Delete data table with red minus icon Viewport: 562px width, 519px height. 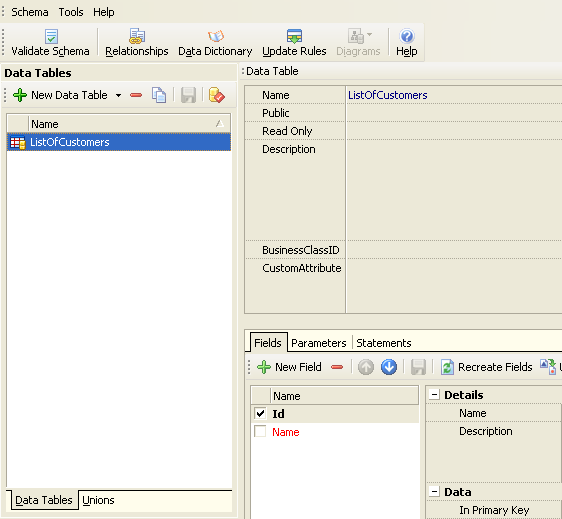tap(136, 95)
